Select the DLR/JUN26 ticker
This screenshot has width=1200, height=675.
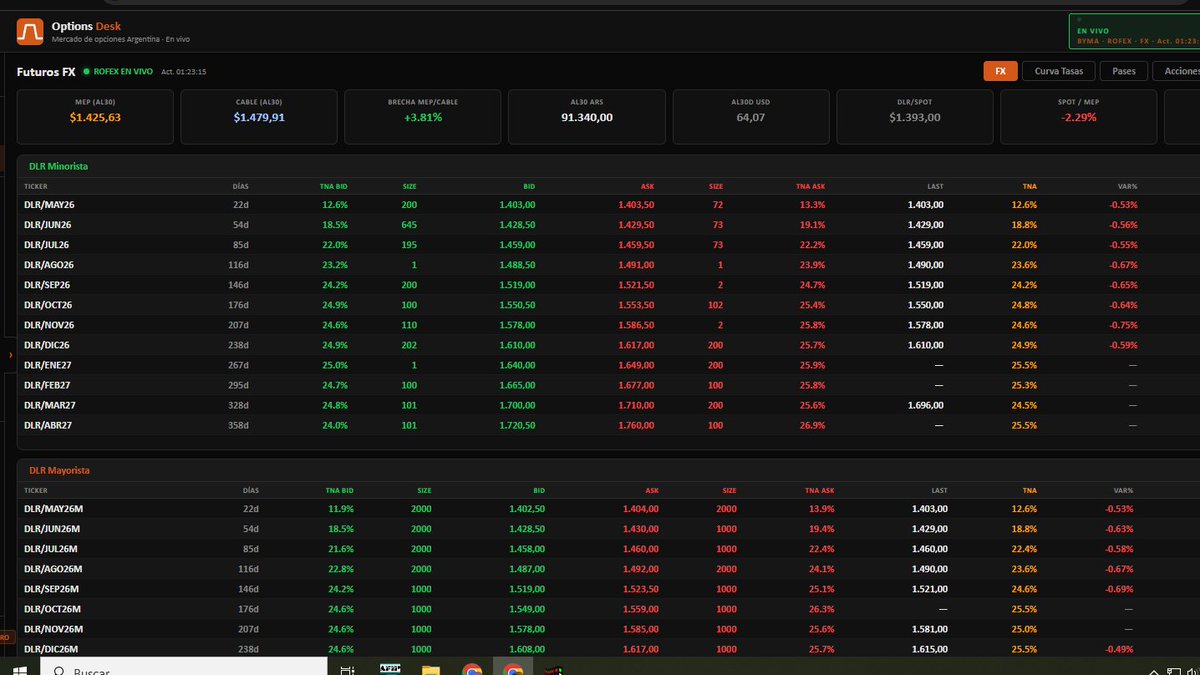coord(49,225)
